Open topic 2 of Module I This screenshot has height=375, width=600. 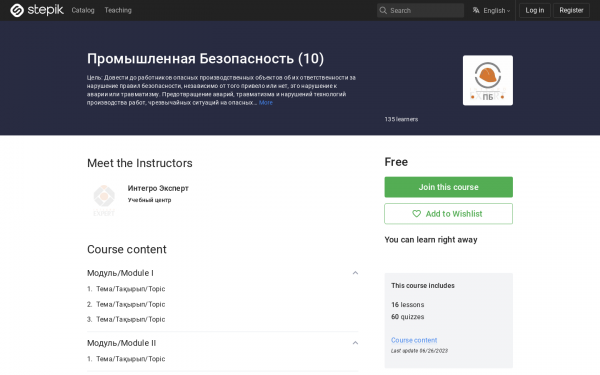(130, 304)
